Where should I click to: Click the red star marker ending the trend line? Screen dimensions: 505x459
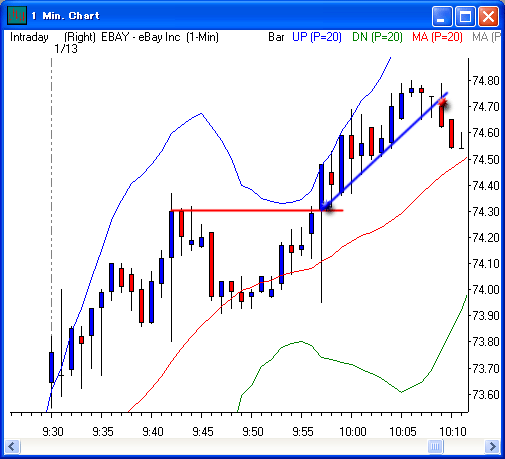click(x=443, y=102)
